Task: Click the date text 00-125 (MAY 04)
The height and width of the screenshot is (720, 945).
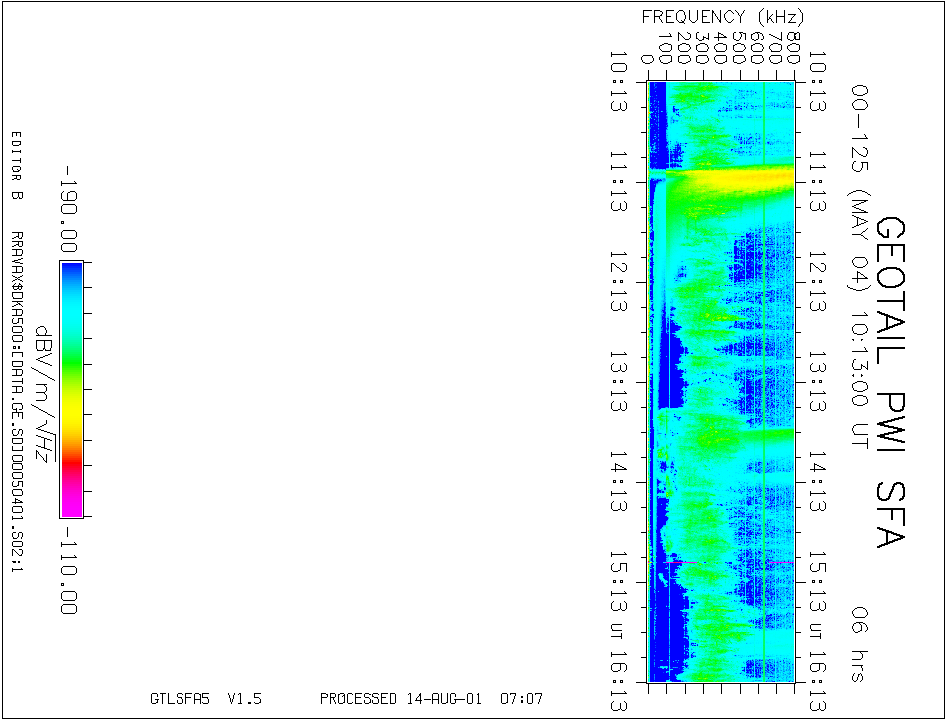Action: tap(858, 188)
